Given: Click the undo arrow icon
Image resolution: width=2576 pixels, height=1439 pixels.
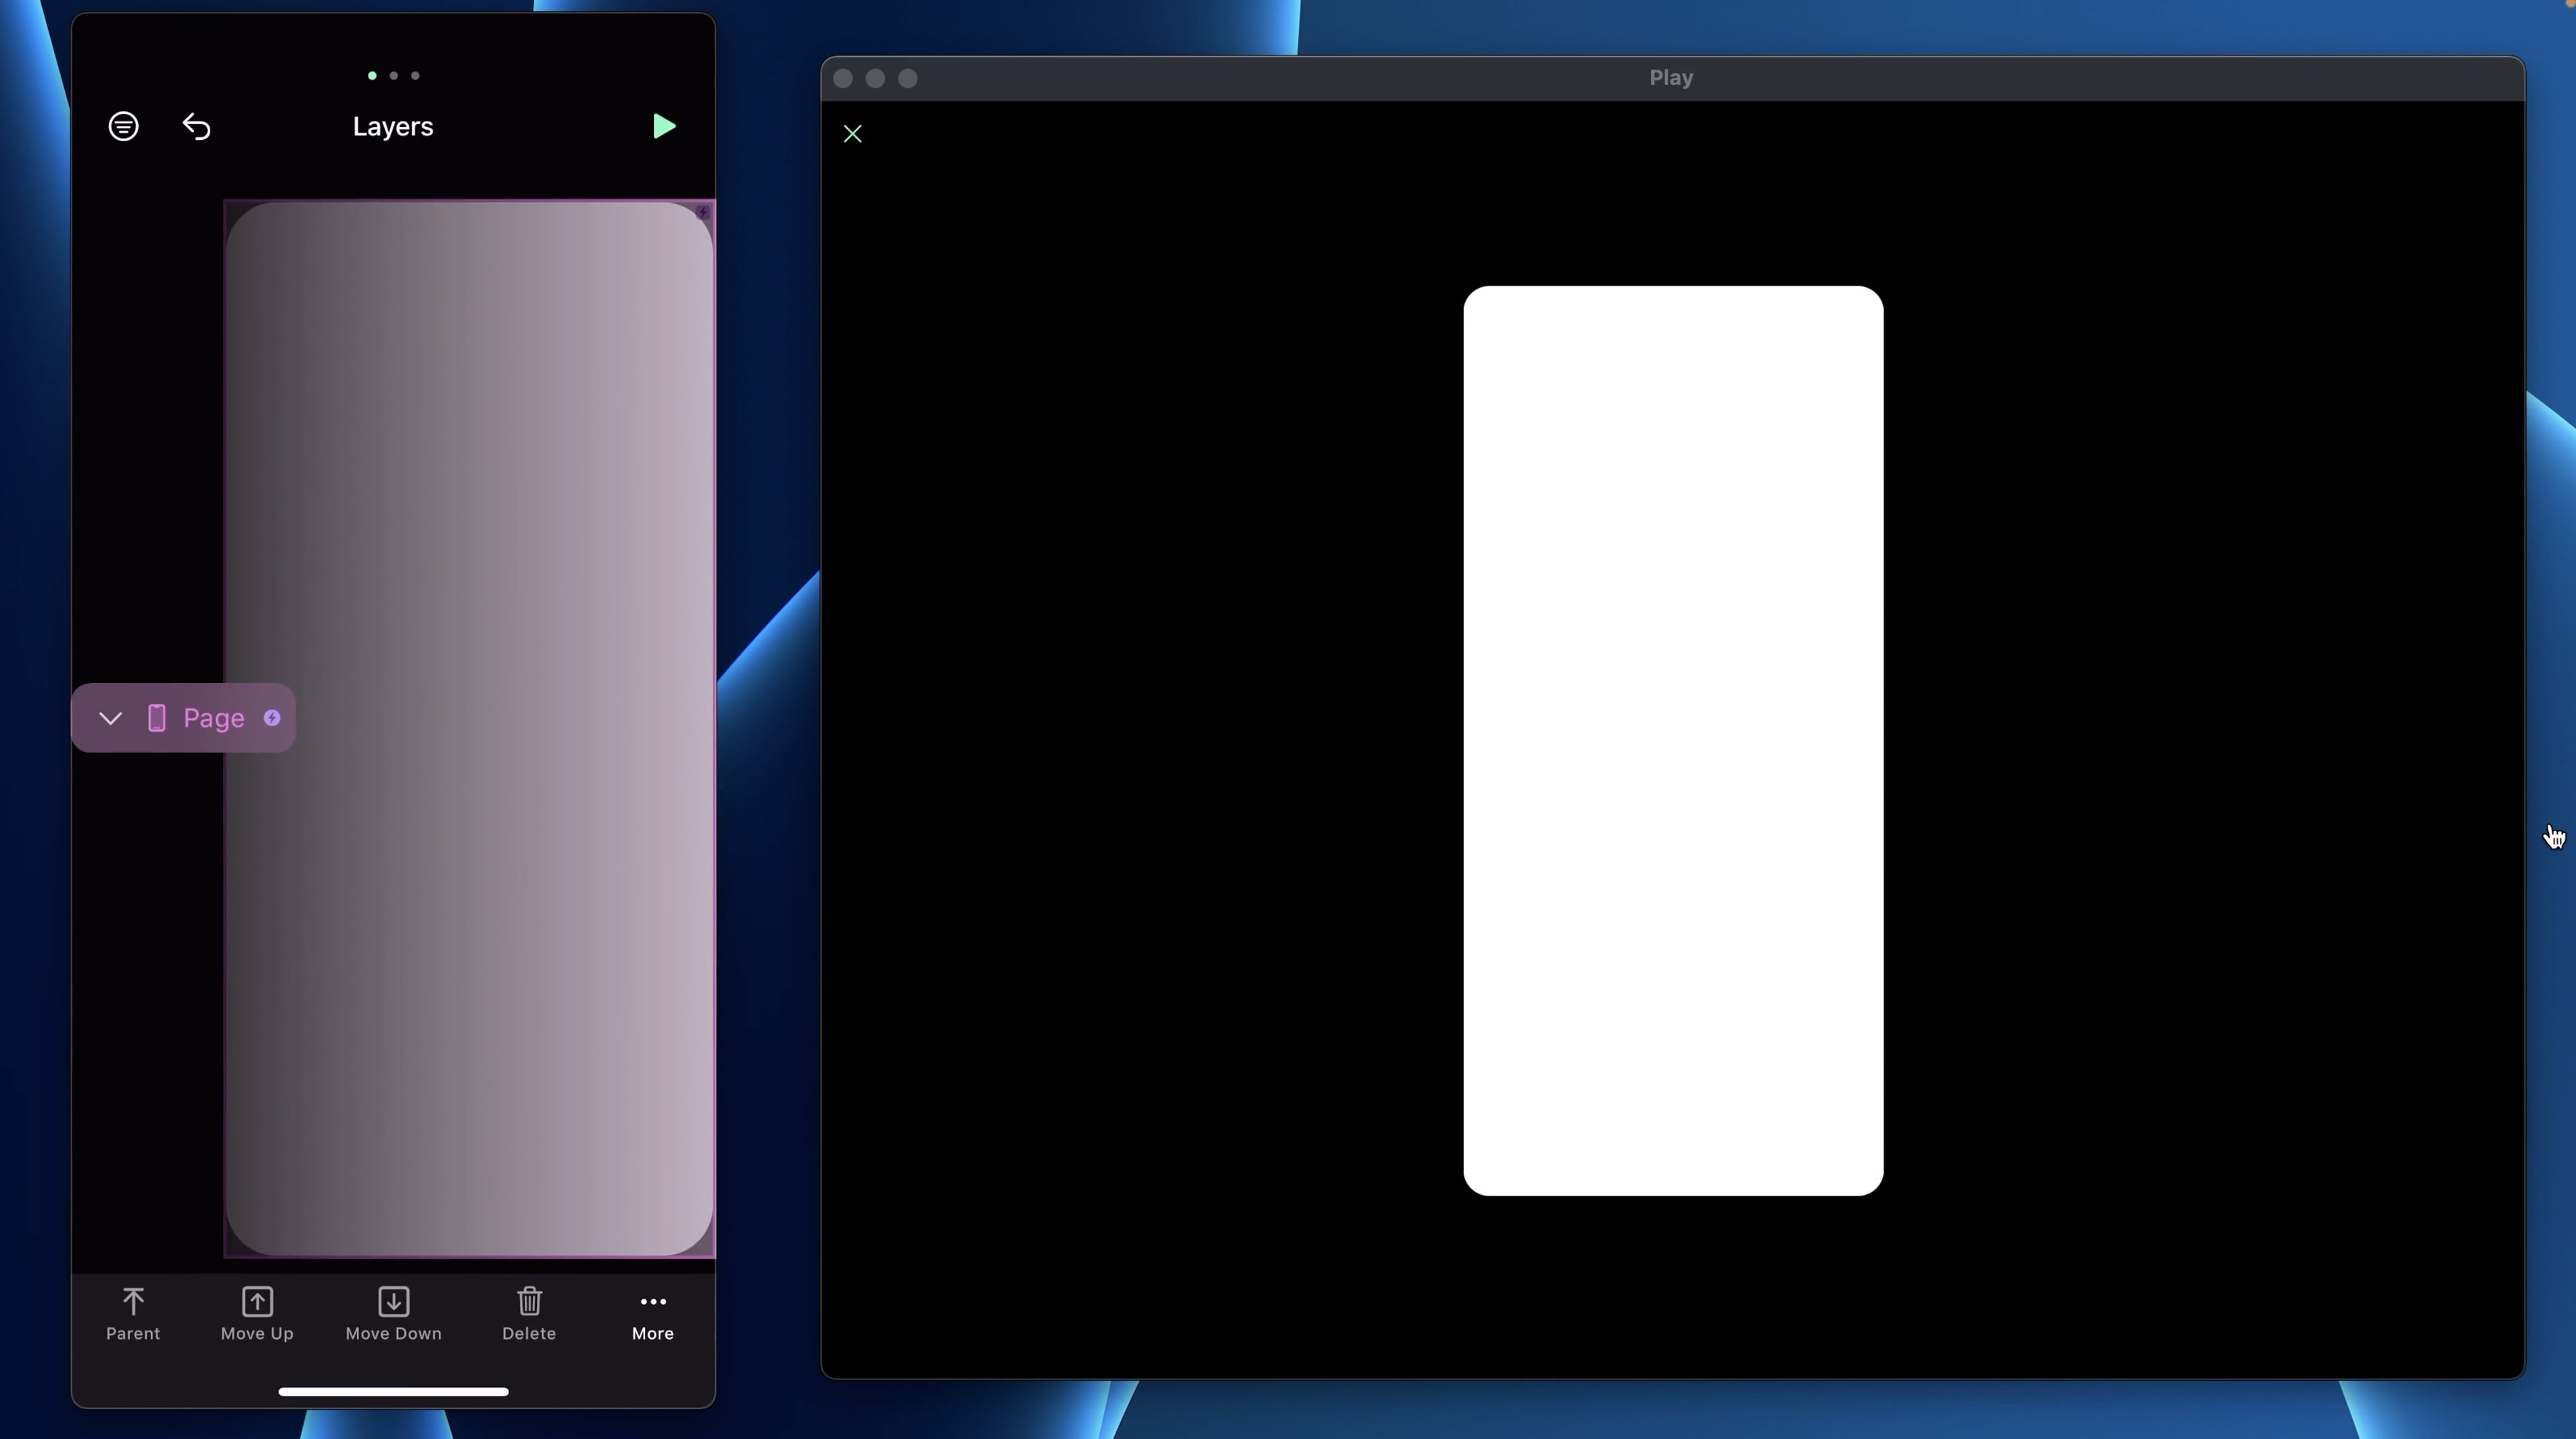Looking at the screenshot, I should [x=196, y=127].
